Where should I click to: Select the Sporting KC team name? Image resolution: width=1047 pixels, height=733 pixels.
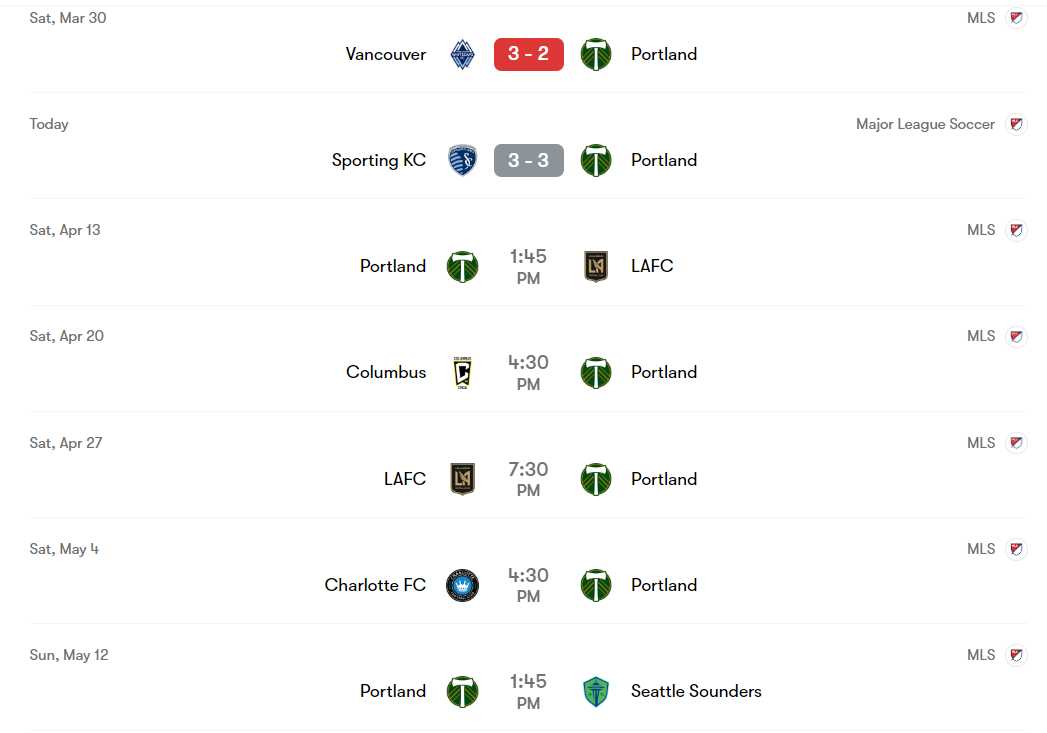[379, 160]
